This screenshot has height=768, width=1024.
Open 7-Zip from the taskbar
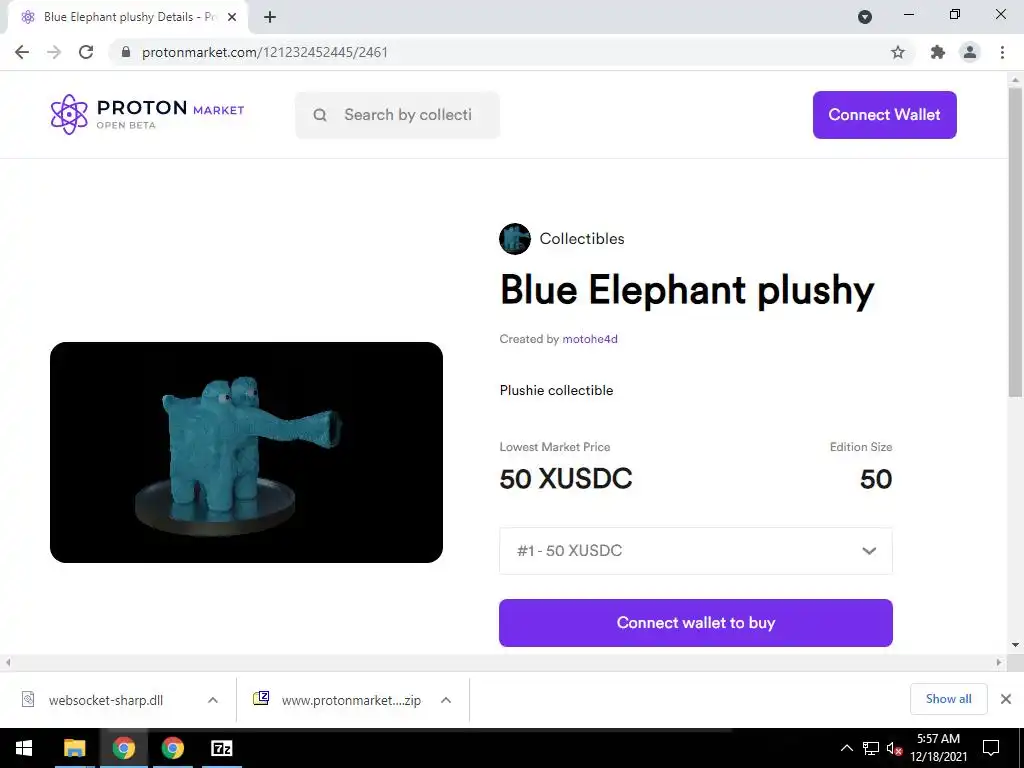(x=222, y=748)
